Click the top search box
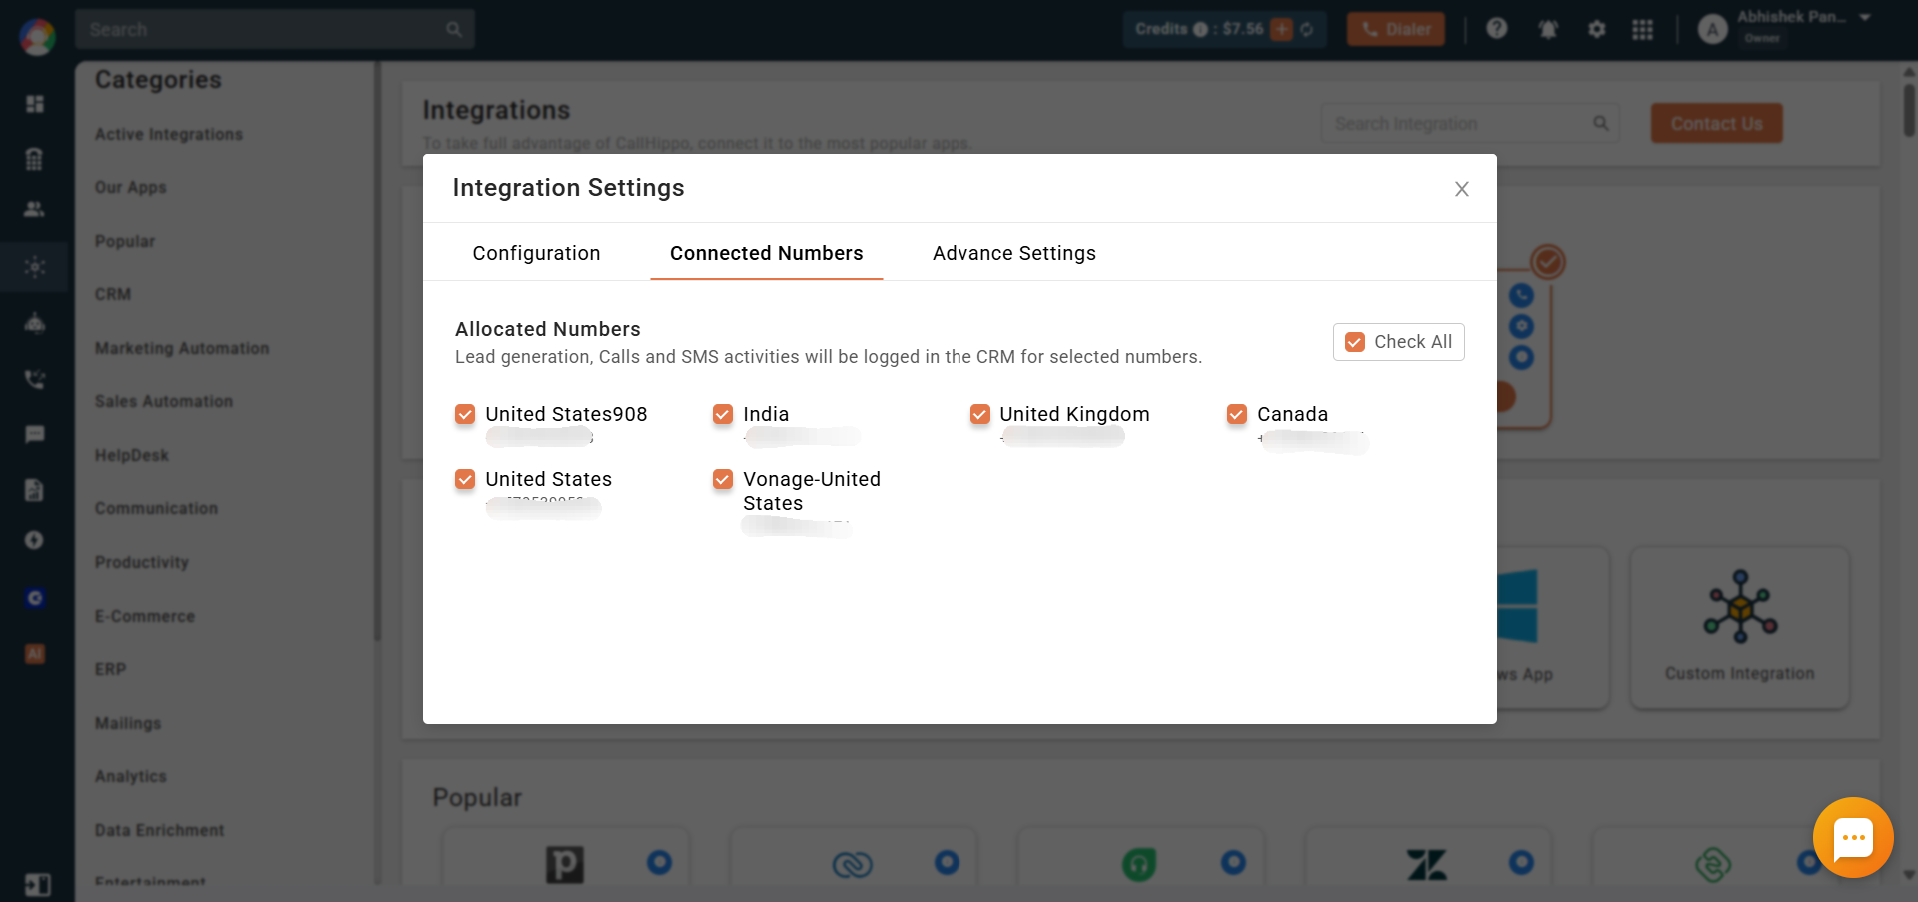Viewport: 1918px width, 902px height. click(x=274, y=29)
